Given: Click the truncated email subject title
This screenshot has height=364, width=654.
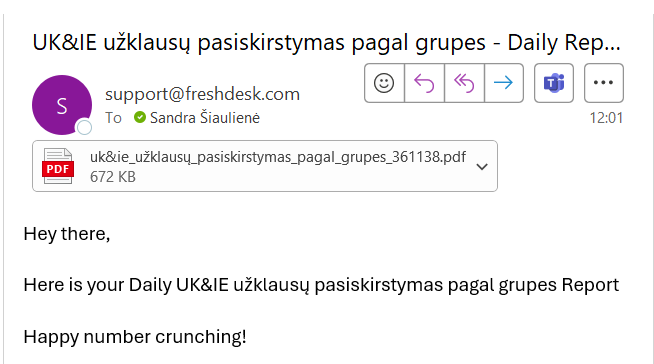Looking at the screenshot, I should point(327,43).
